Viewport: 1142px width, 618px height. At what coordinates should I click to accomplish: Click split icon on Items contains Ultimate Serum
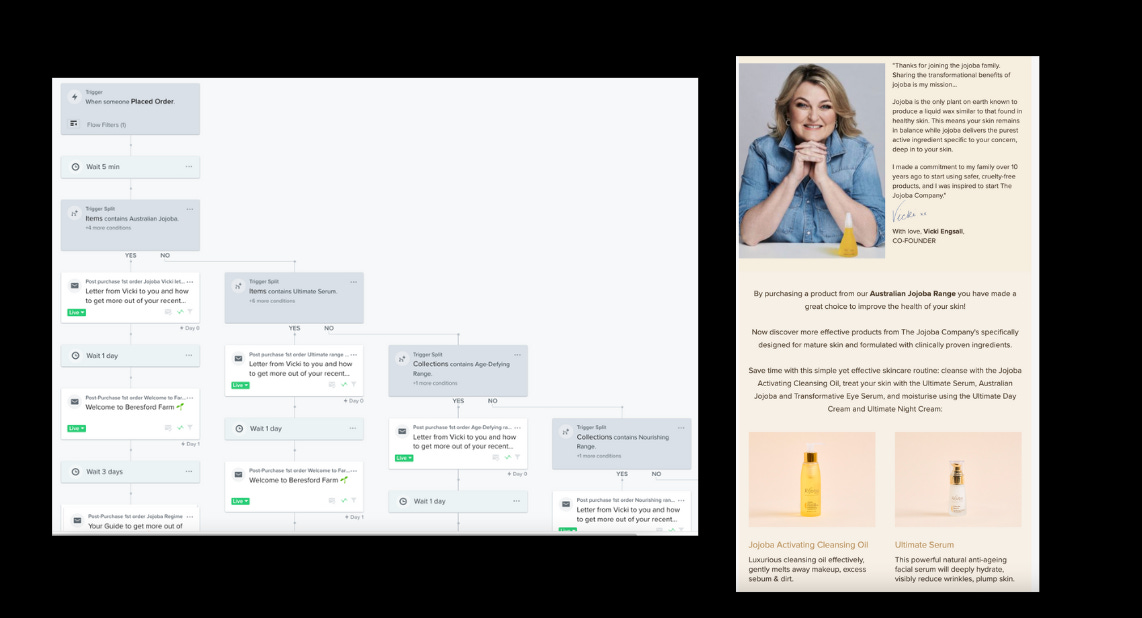(238, 286)
